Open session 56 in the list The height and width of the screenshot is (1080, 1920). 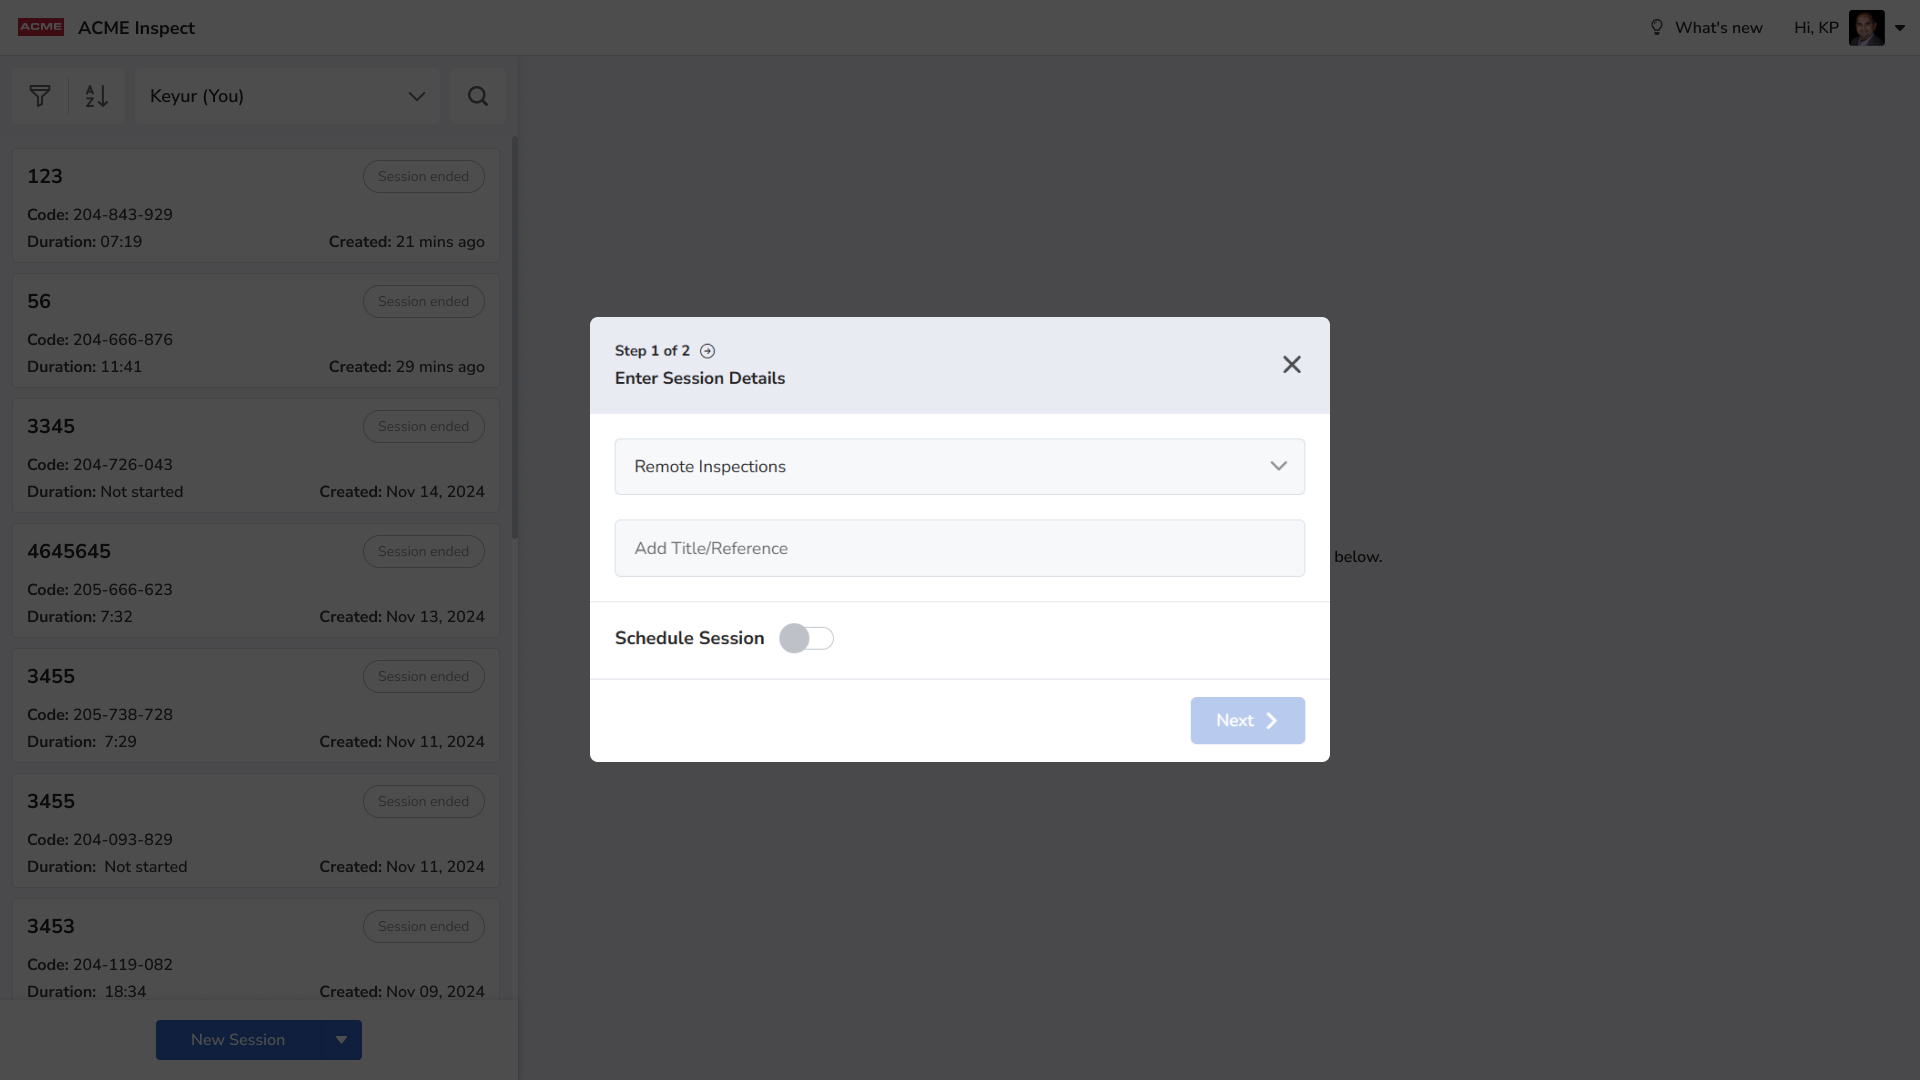[x=255, y=331]
